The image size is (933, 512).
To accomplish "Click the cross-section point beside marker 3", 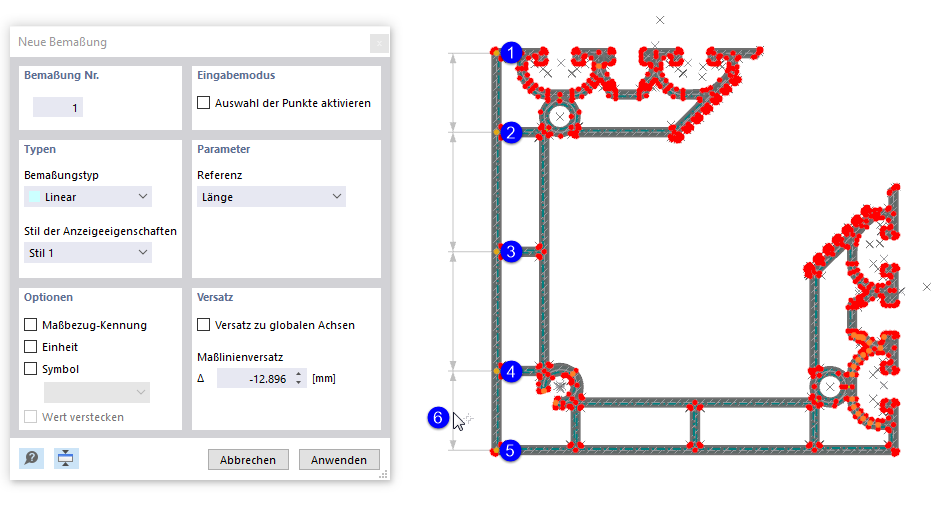I will pyautogui.click(x=495, y=251).
